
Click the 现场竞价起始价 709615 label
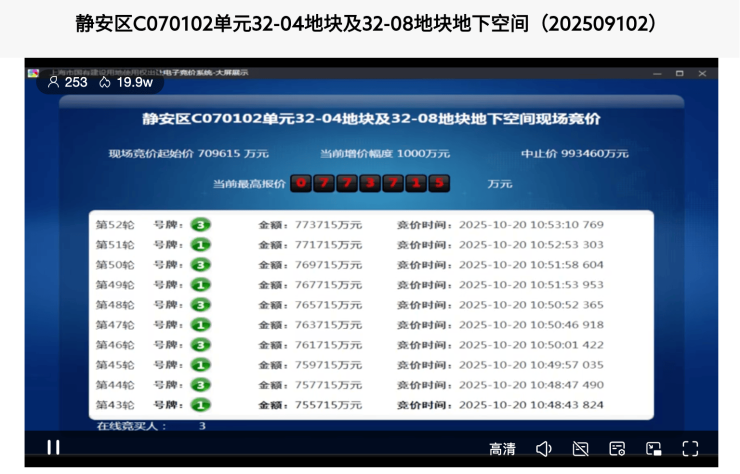click(189, 153)
